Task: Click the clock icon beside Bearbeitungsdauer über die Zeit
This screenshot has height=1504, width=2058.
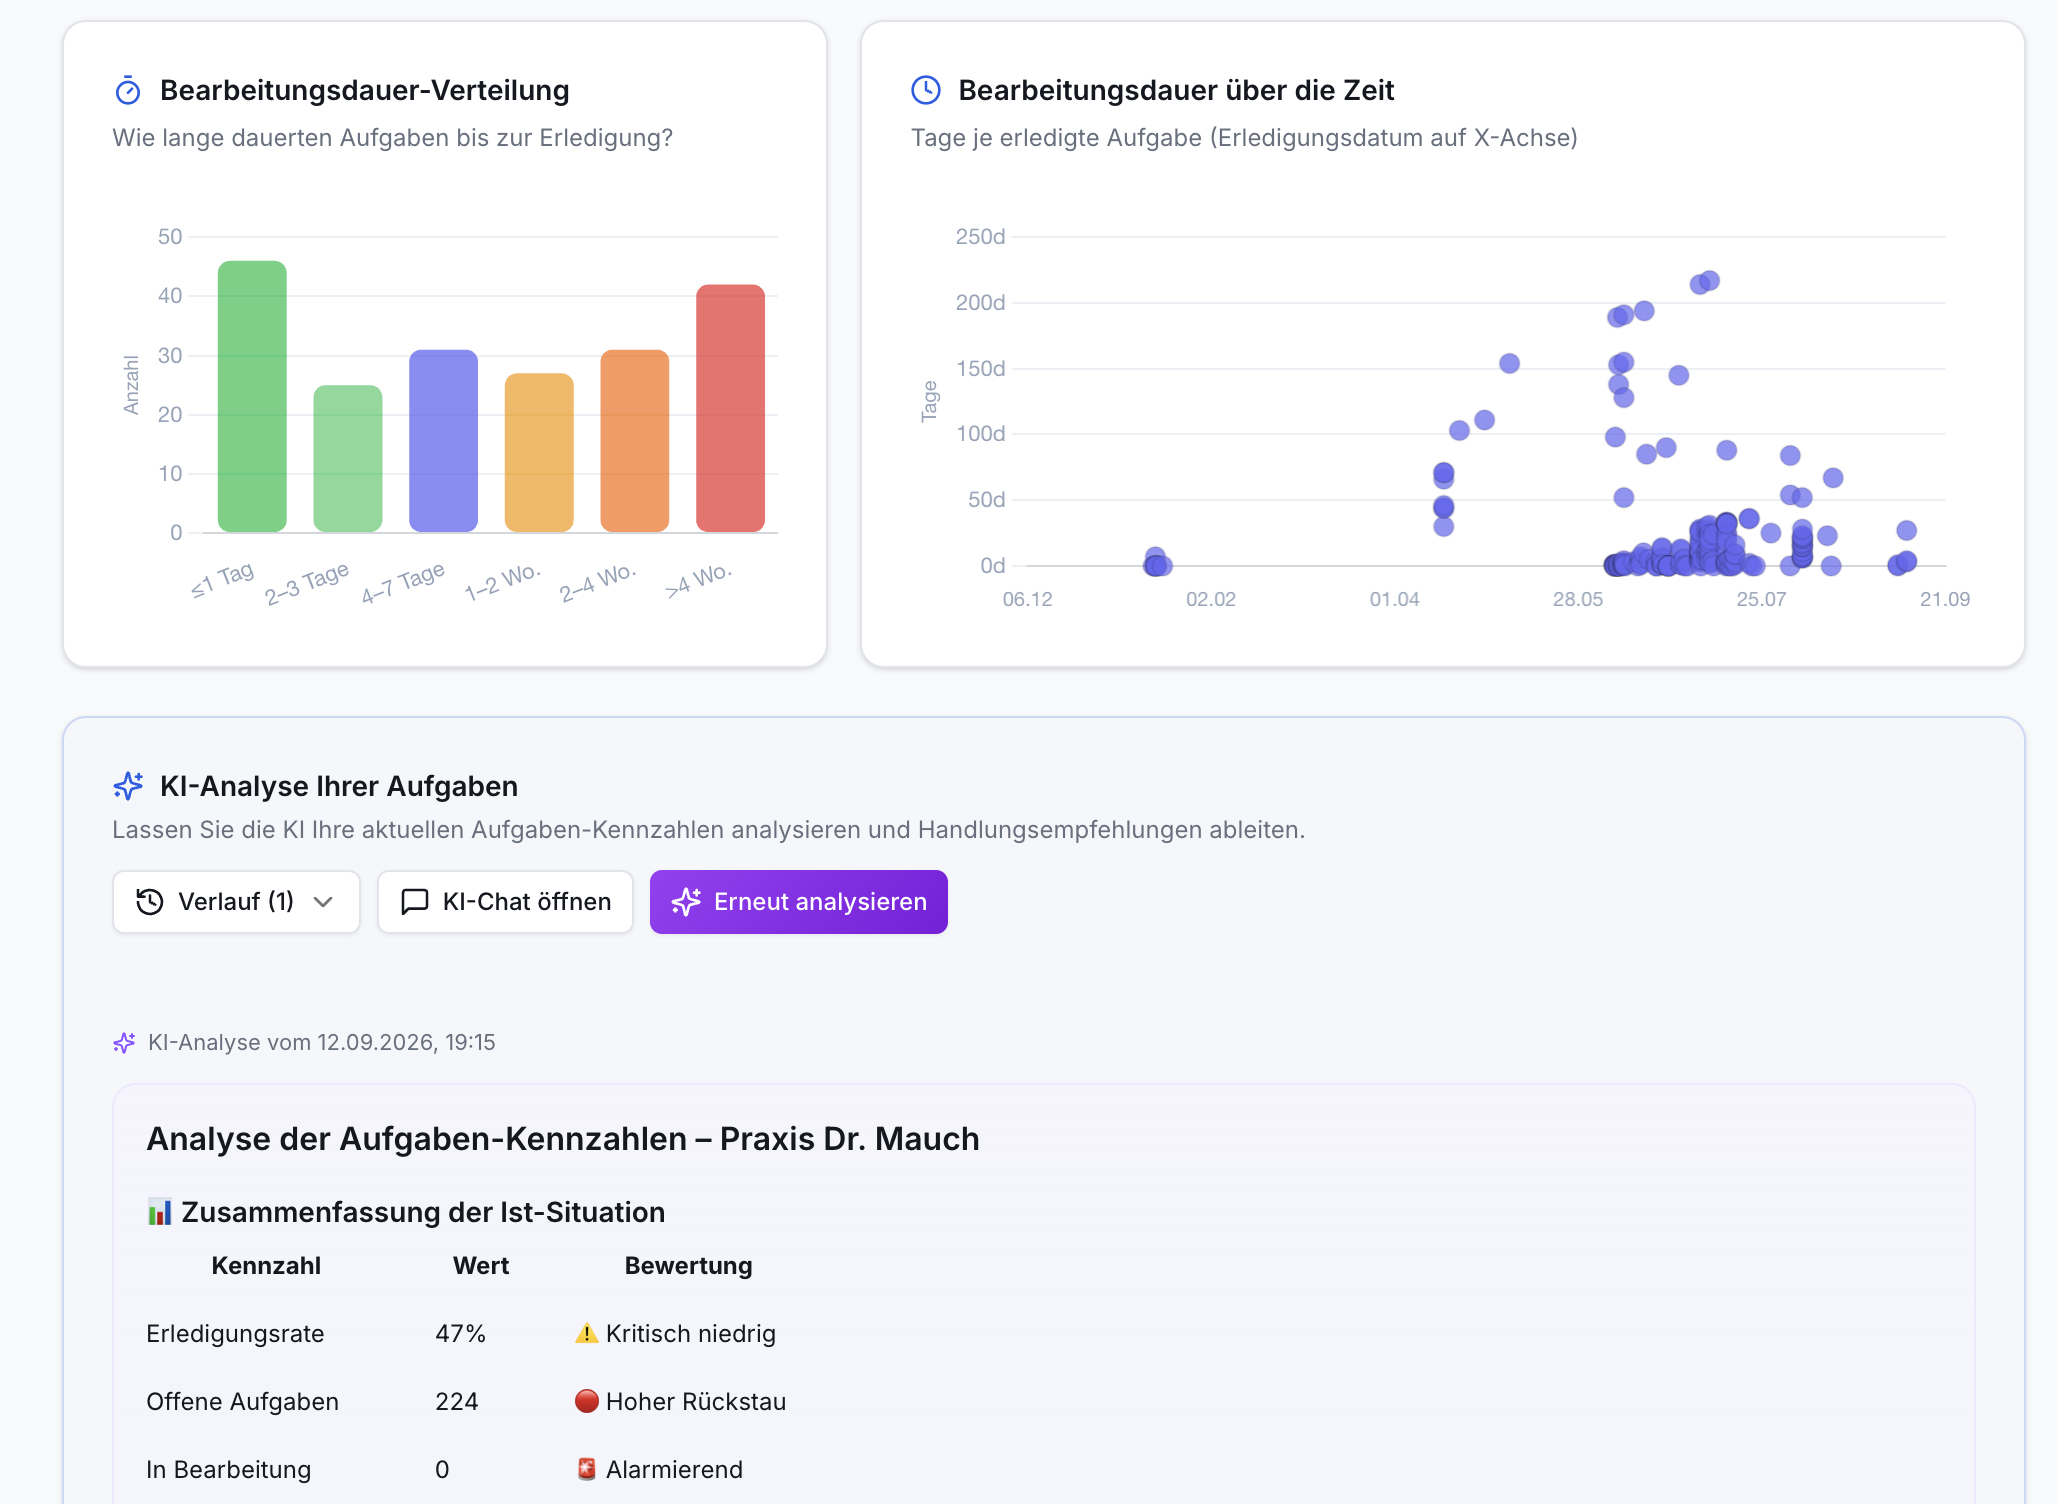Action: tap(926, 90)
